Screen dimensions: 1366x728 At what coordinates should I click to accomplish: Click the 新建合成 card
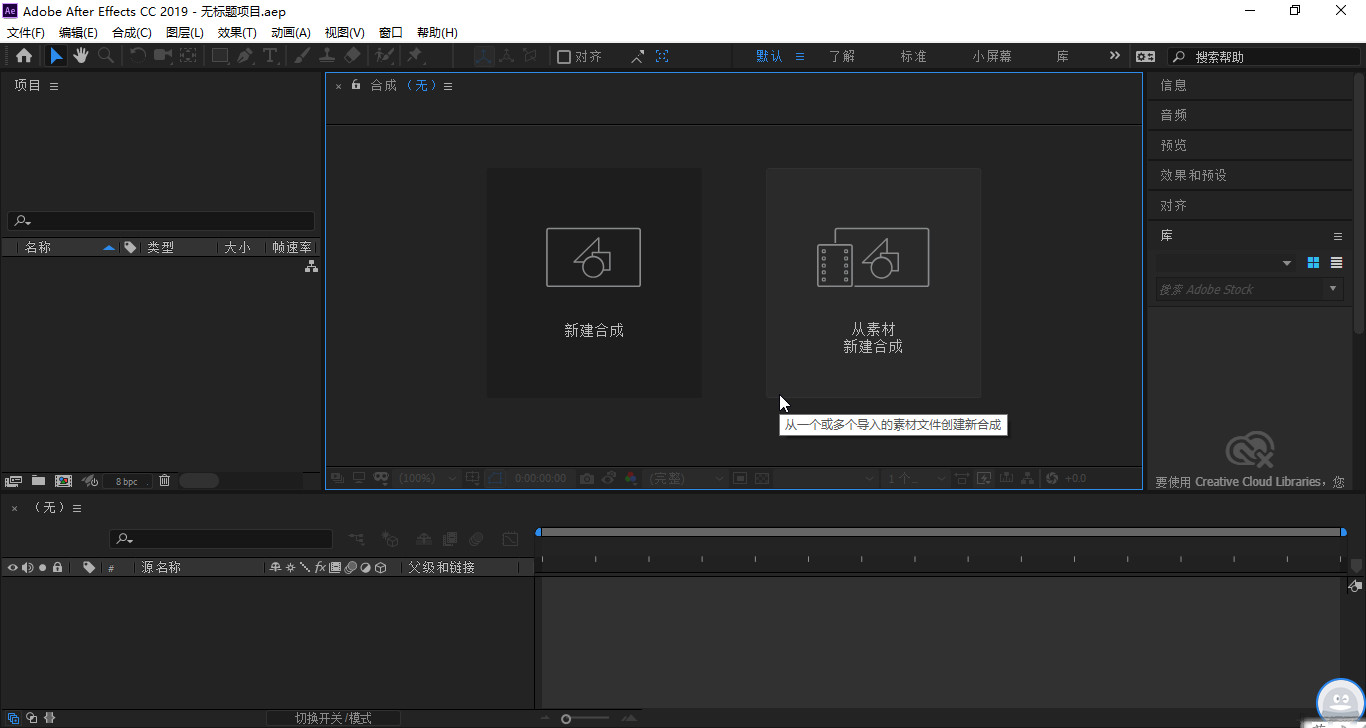click(x=594, y=283)
